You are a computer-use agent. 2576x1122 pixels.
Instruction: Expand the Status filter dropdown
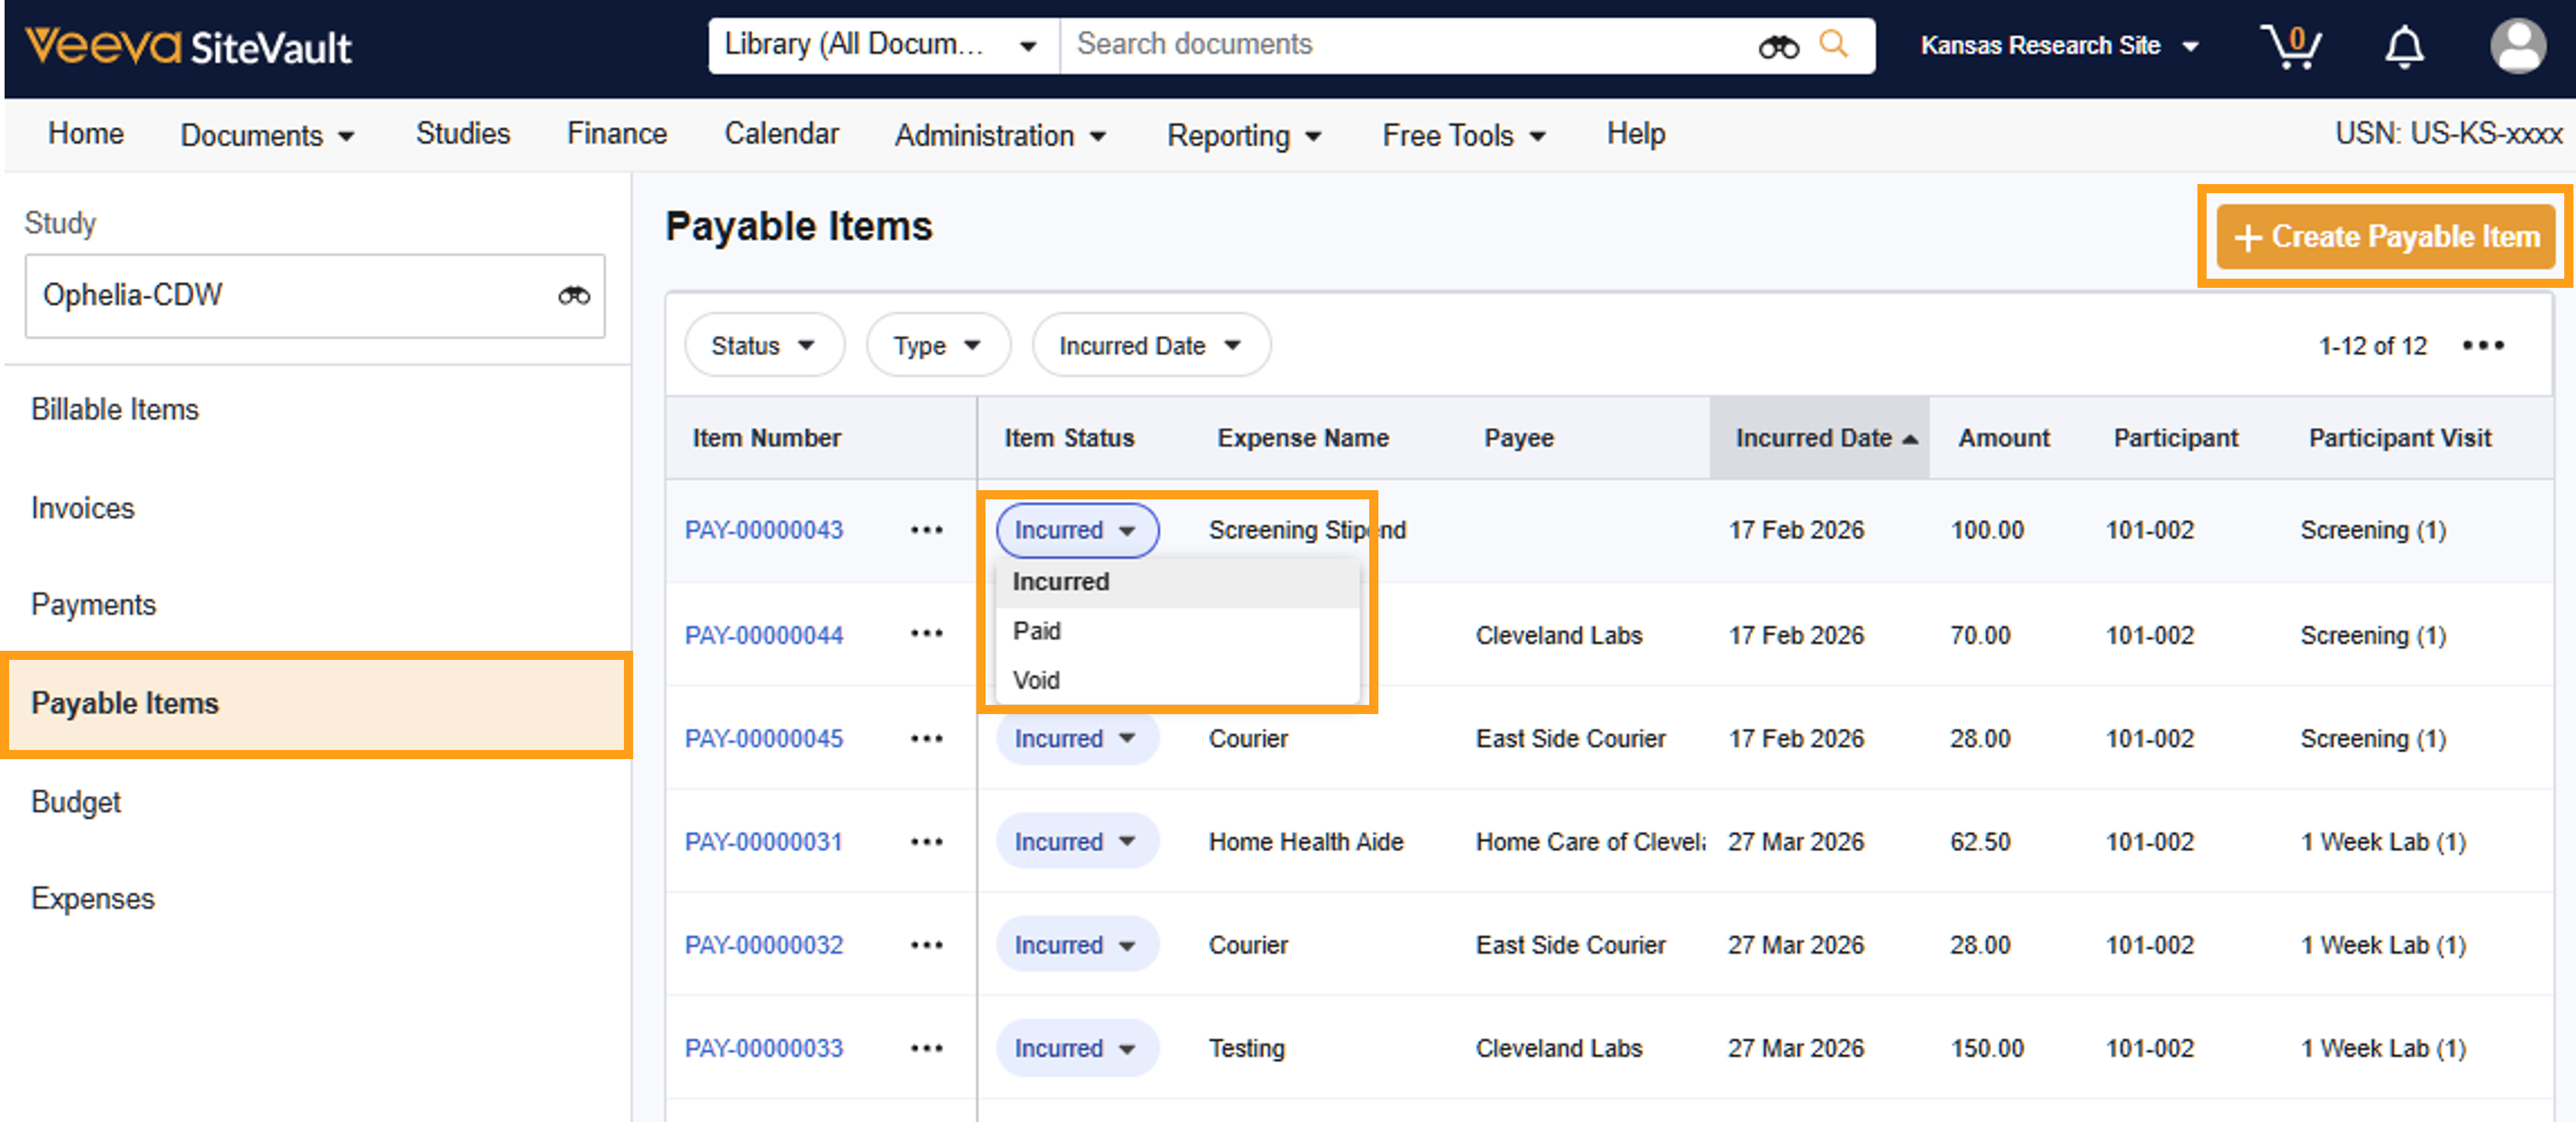point(763,346)
